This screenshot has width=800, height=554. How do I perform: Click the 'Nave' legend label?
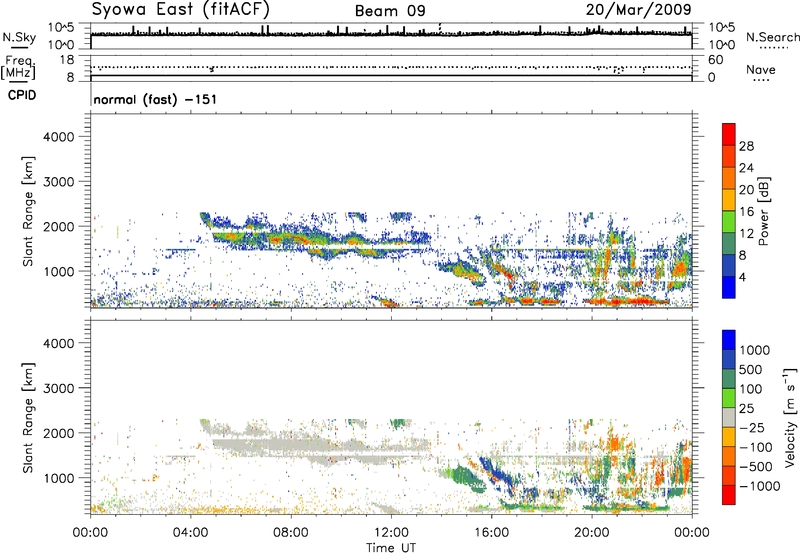click(761, 69)
